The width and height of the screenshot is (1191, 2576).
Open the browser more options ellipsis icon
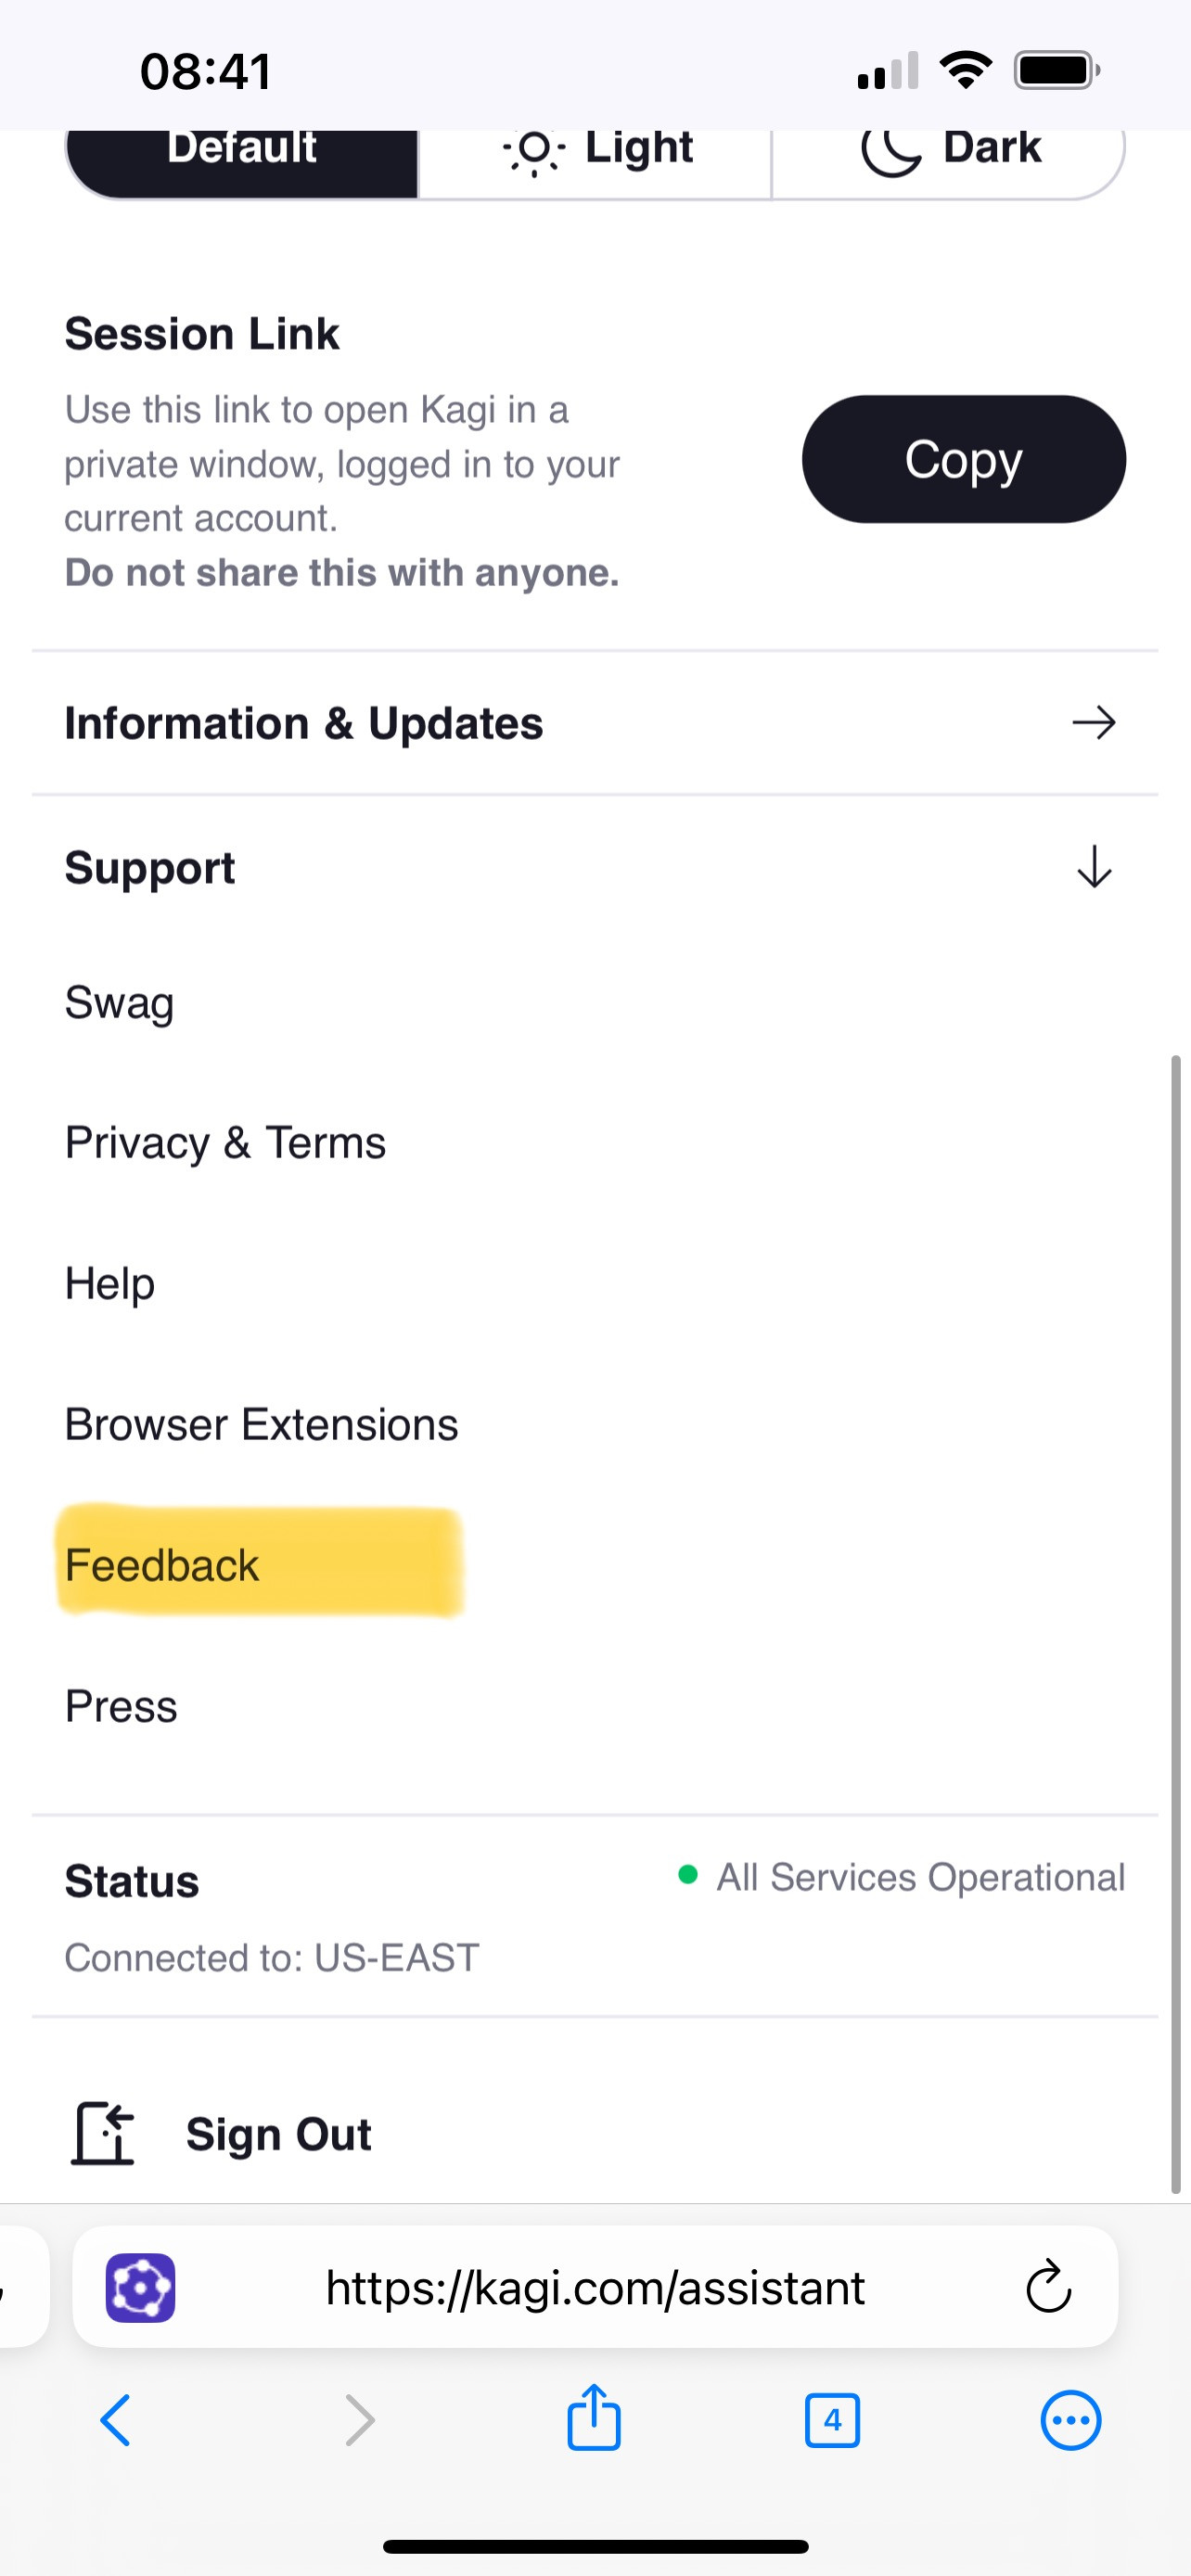pos(1071,2421)
